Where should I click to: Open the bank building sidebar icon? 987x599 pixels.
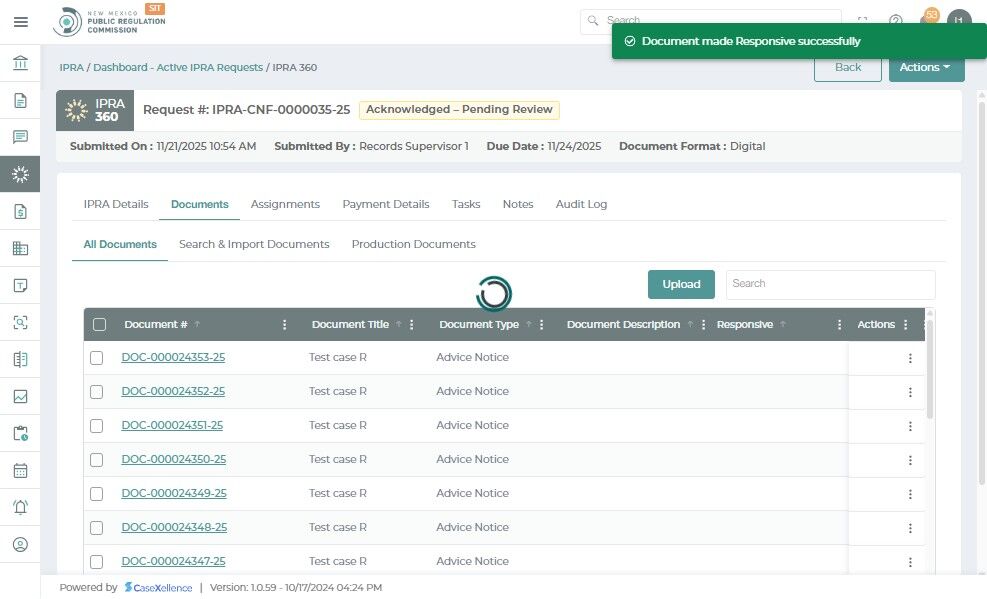point(20,63)
